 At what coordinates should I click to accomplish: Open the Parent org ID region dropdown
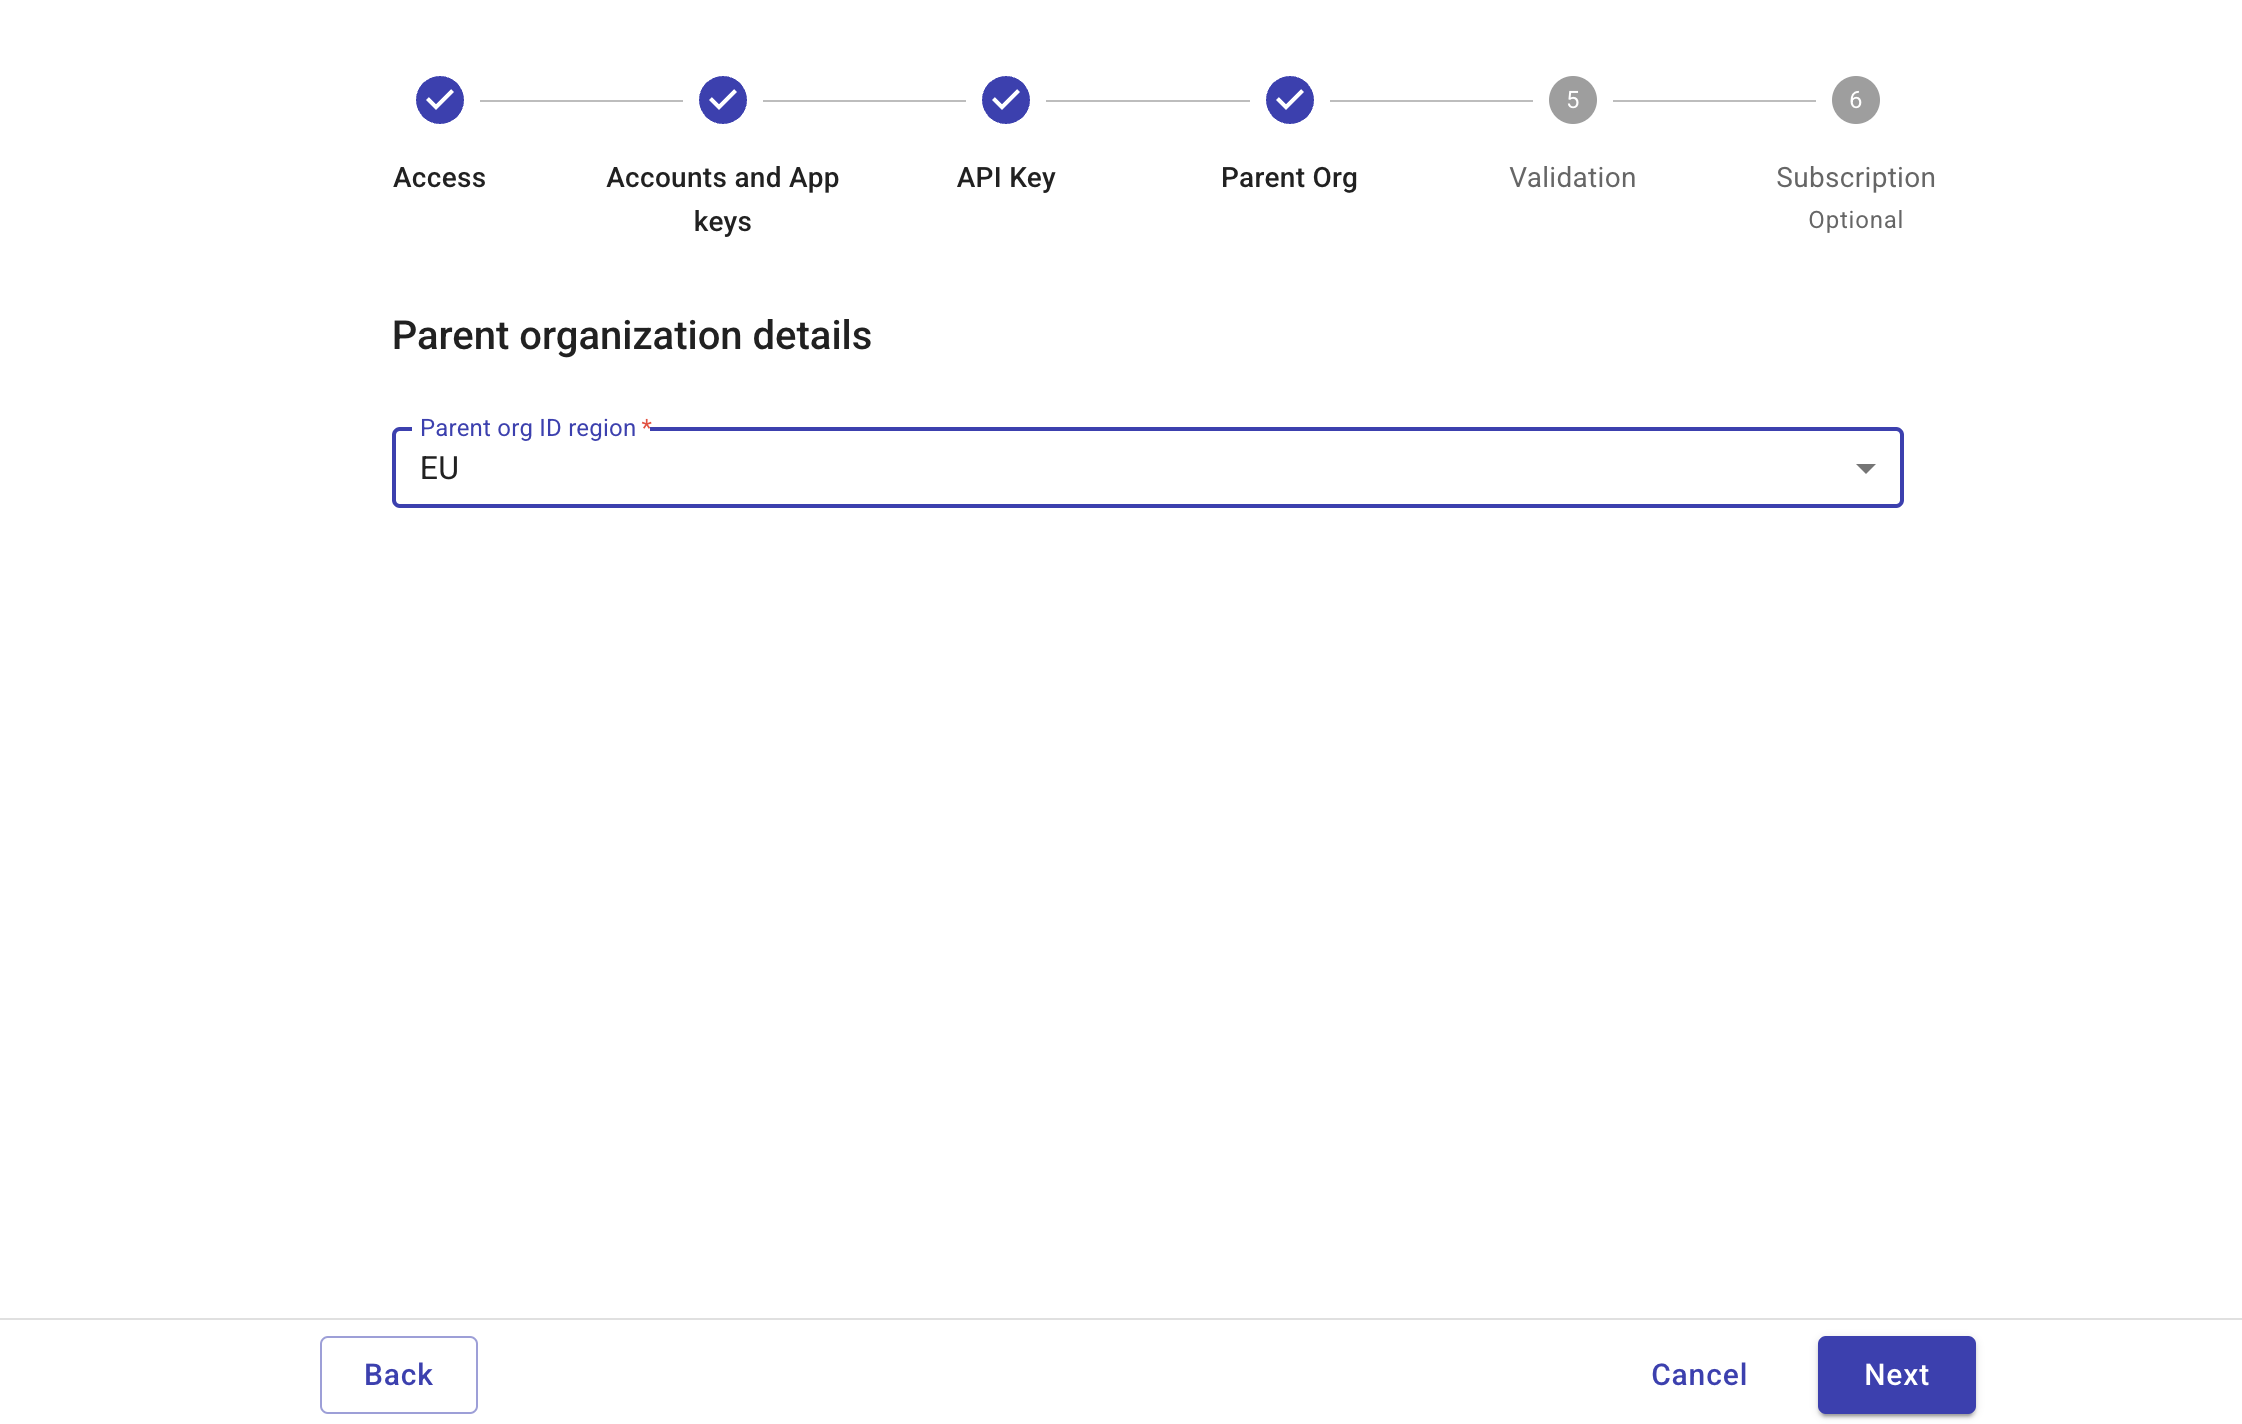point(1148,467)
